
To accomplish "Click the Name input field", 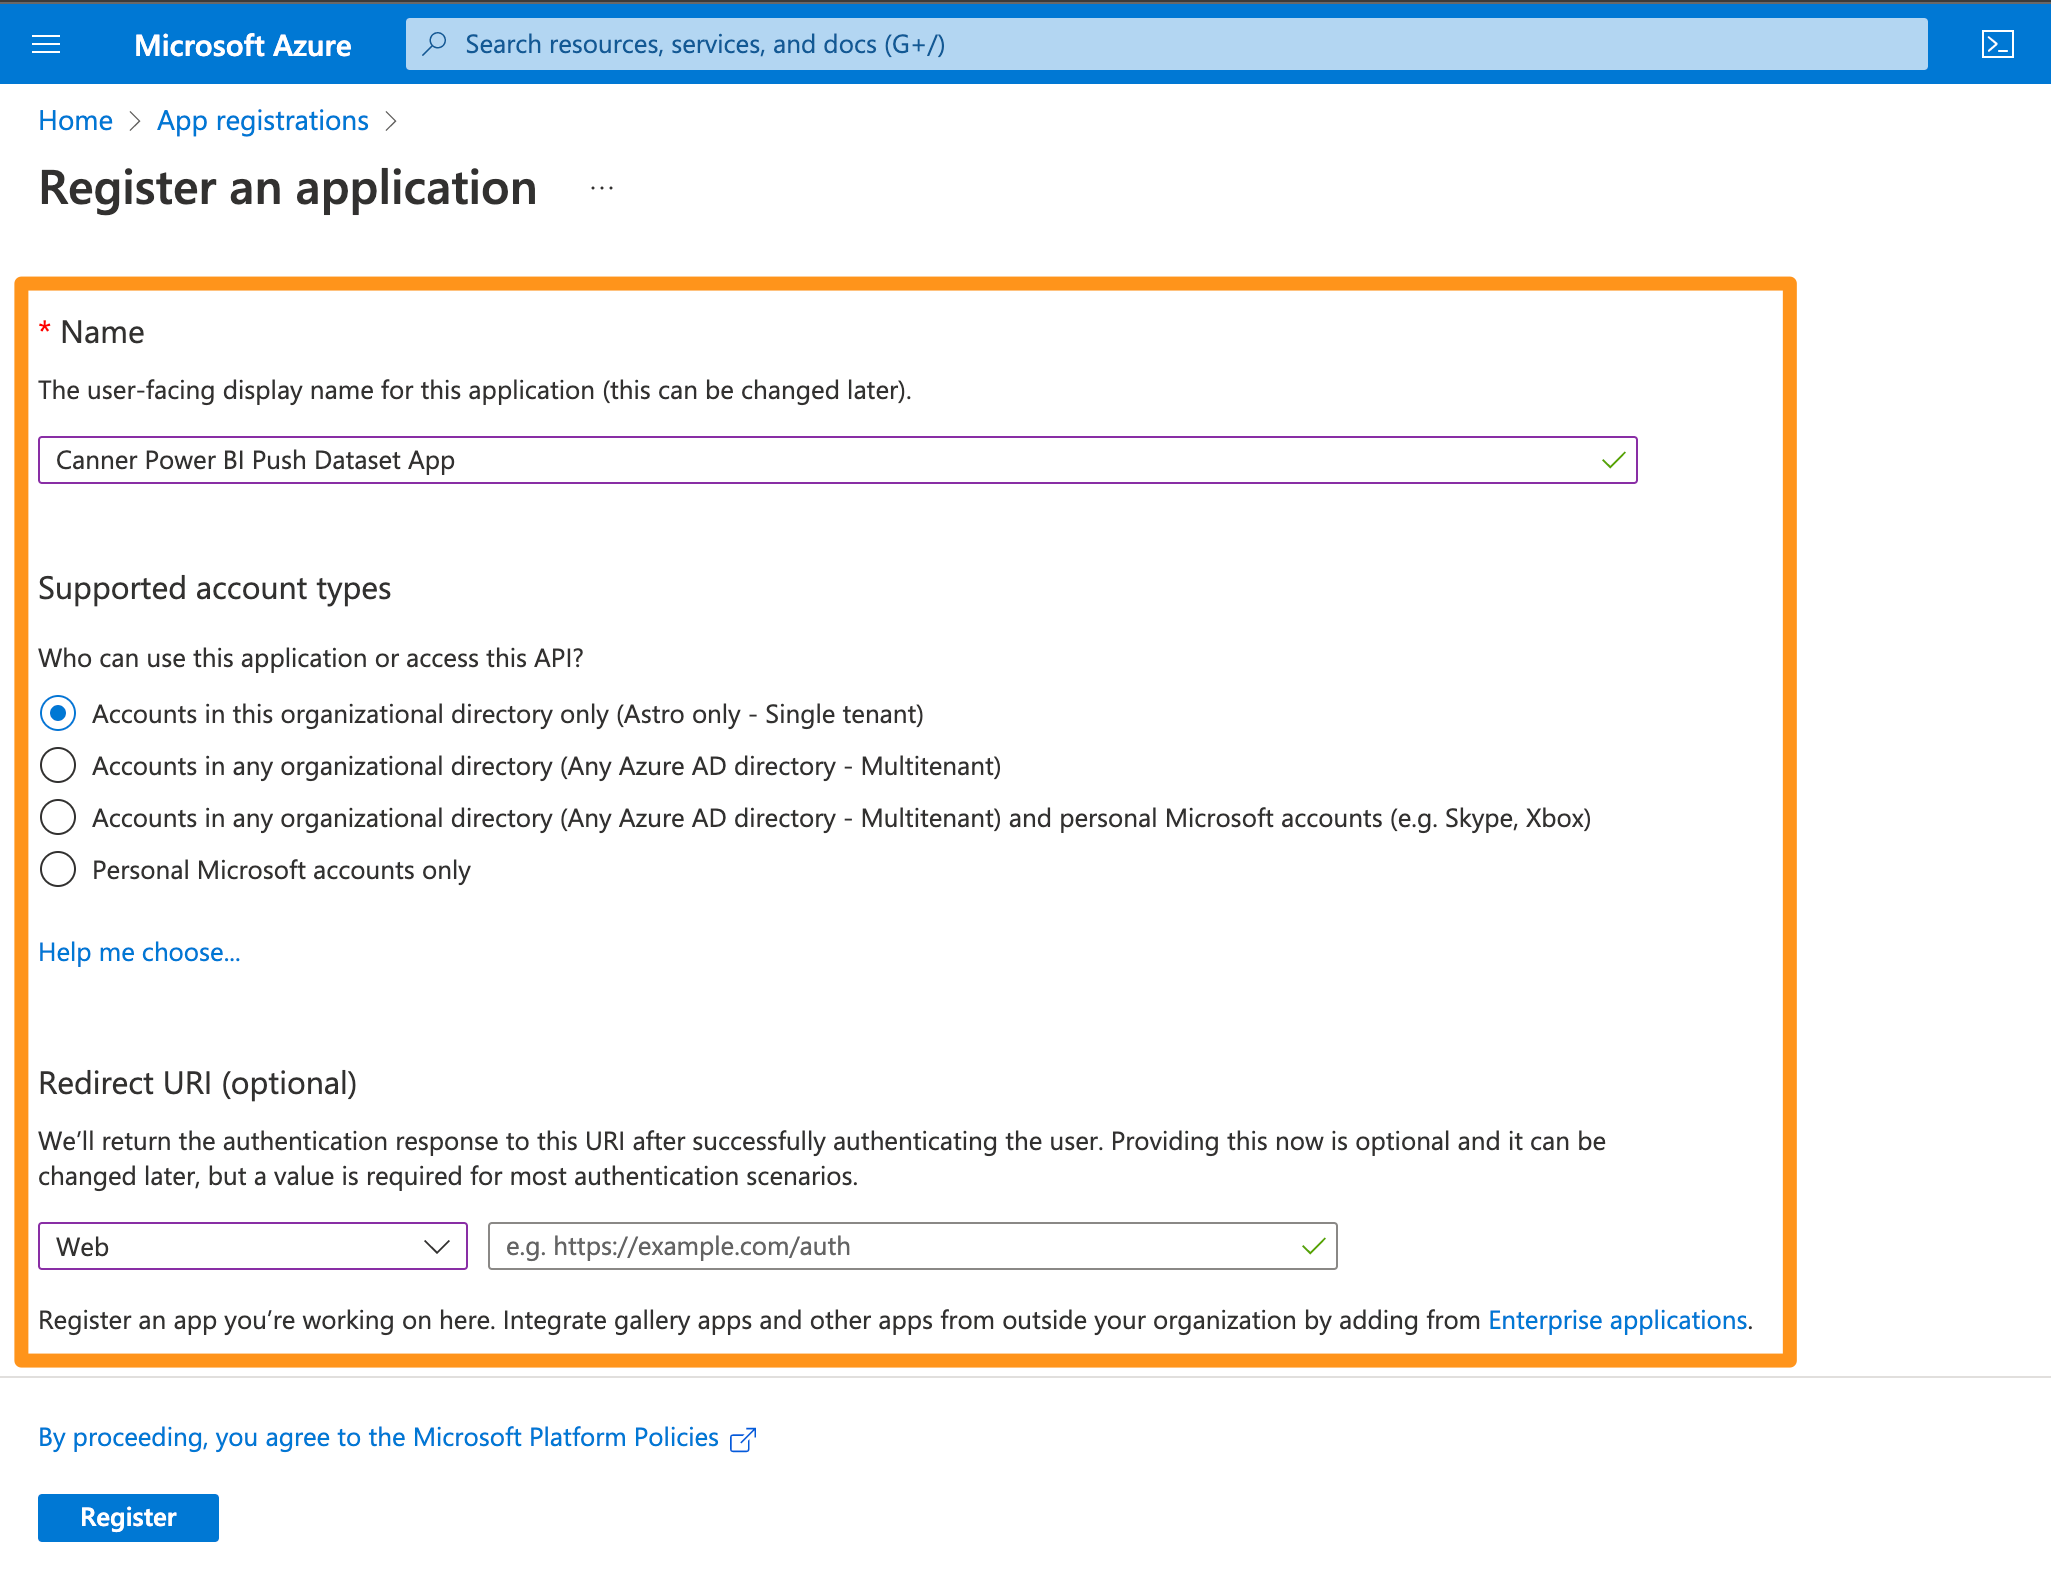I will tap(836, 457).
